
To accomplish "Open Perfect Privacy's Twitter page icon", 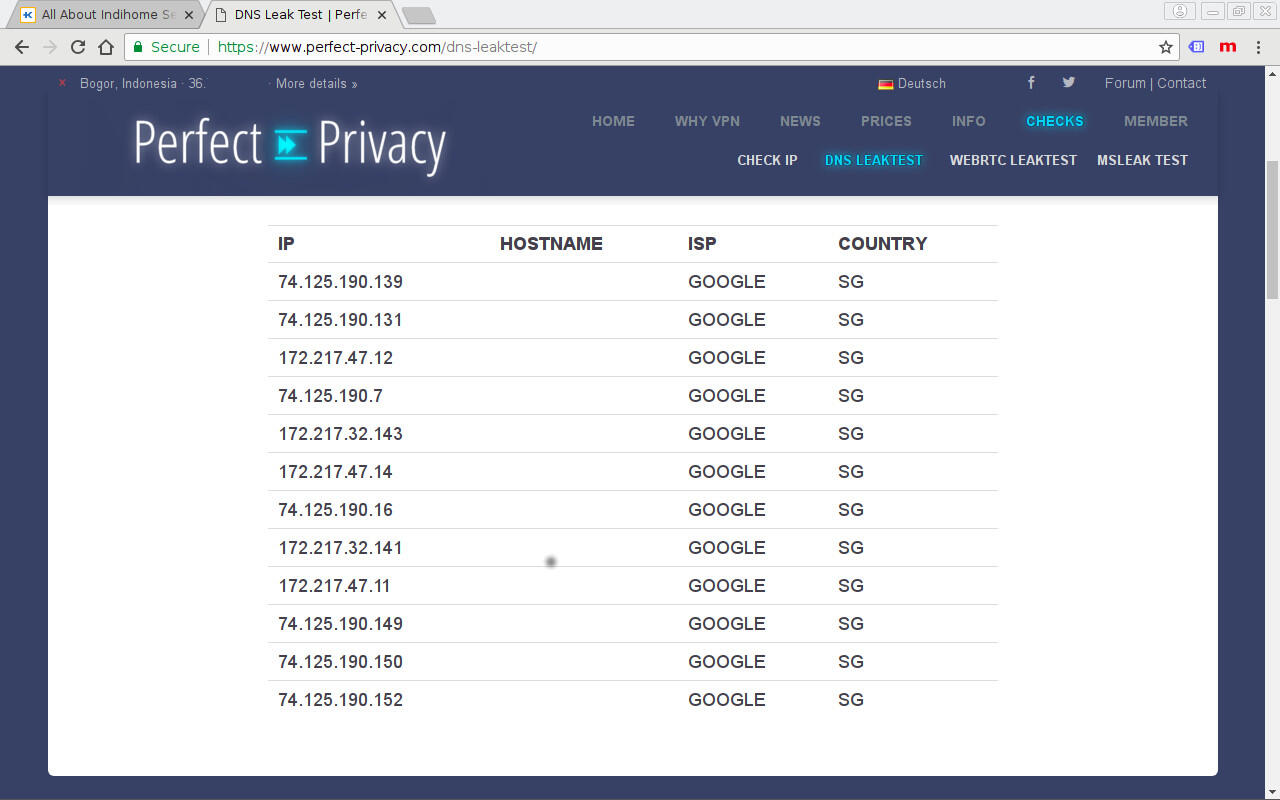I will point(1068,83).
